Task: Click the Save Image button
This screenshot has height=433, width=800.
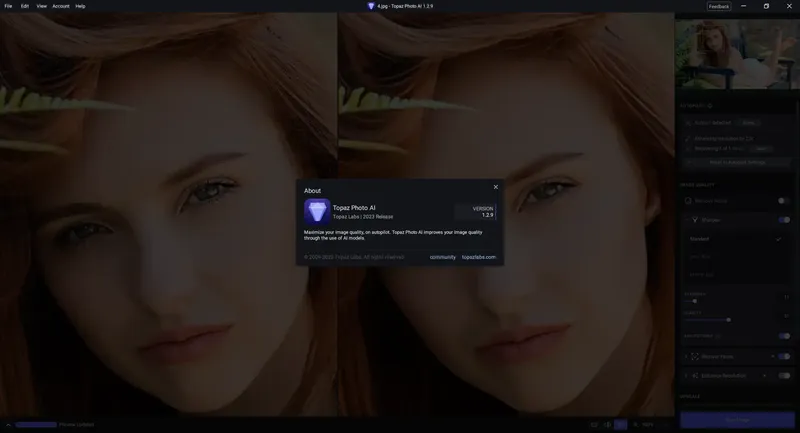Action: pyautogui.click(x=737, y=420)
